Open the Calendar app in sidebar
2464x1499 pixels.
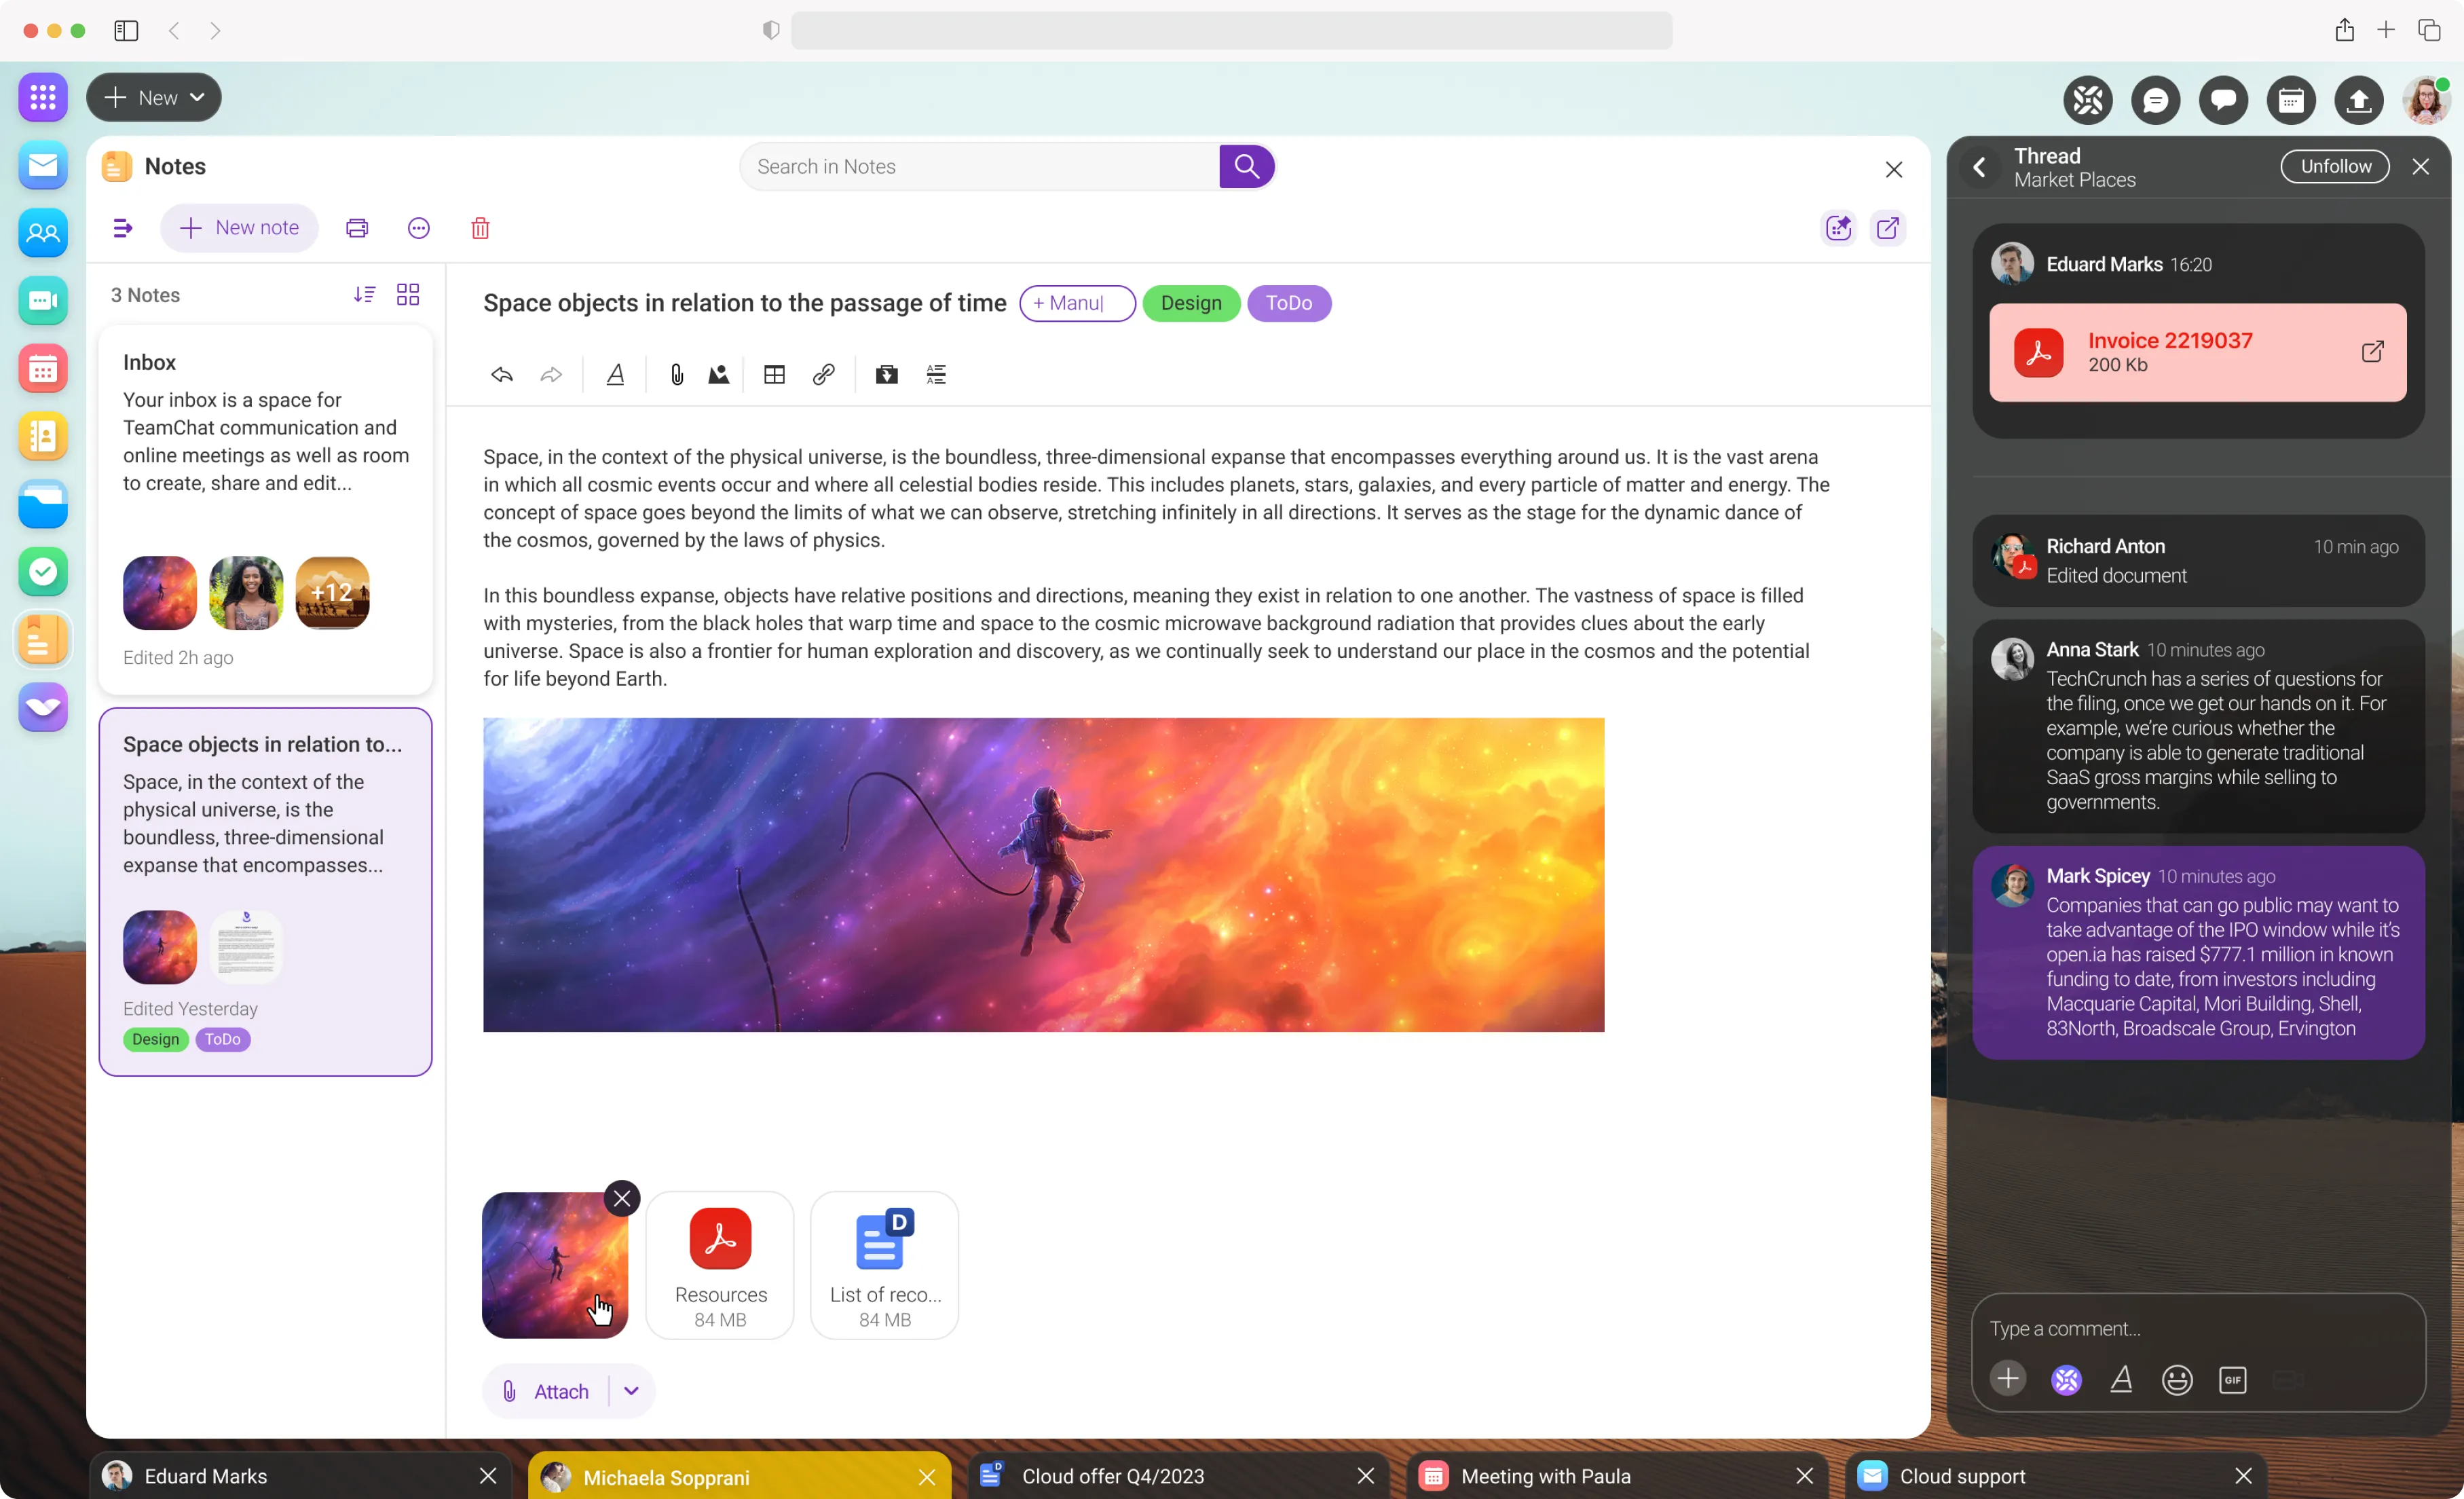tap(43, 369)
